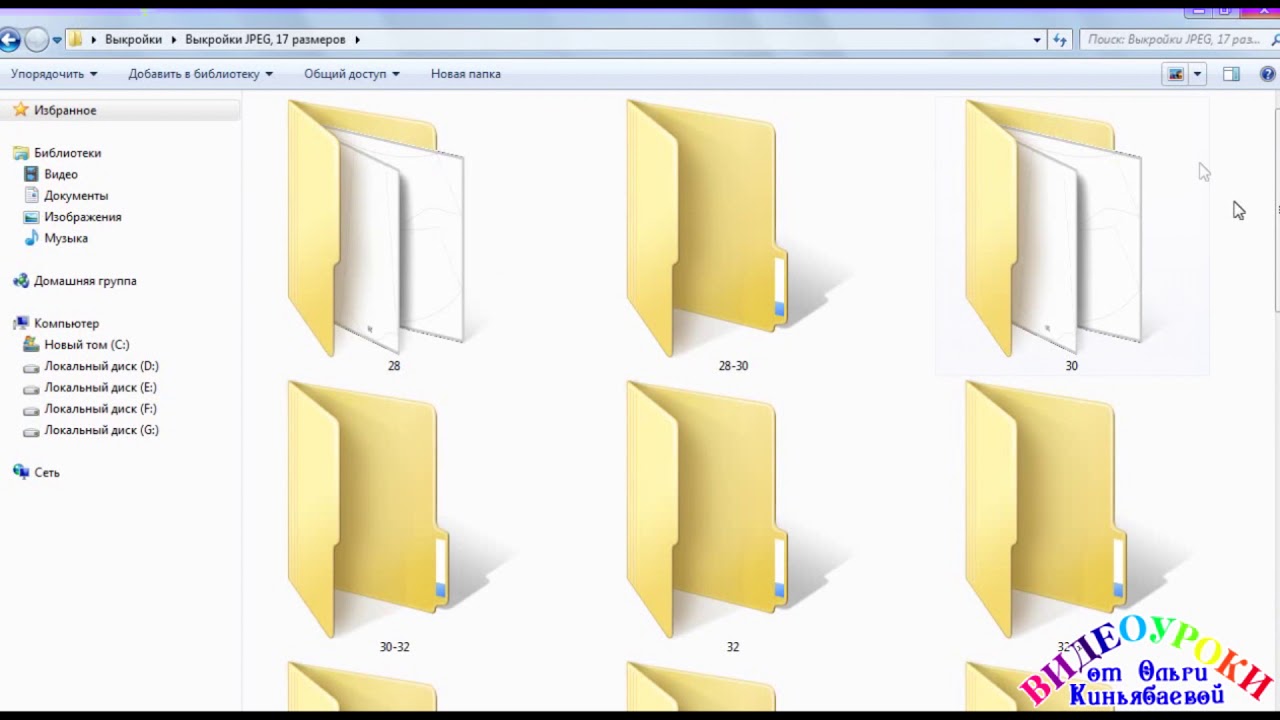Expand the arrow after the "Выкройки" breadcrumb
The image size is (1280, 720).
pos(173,40)
